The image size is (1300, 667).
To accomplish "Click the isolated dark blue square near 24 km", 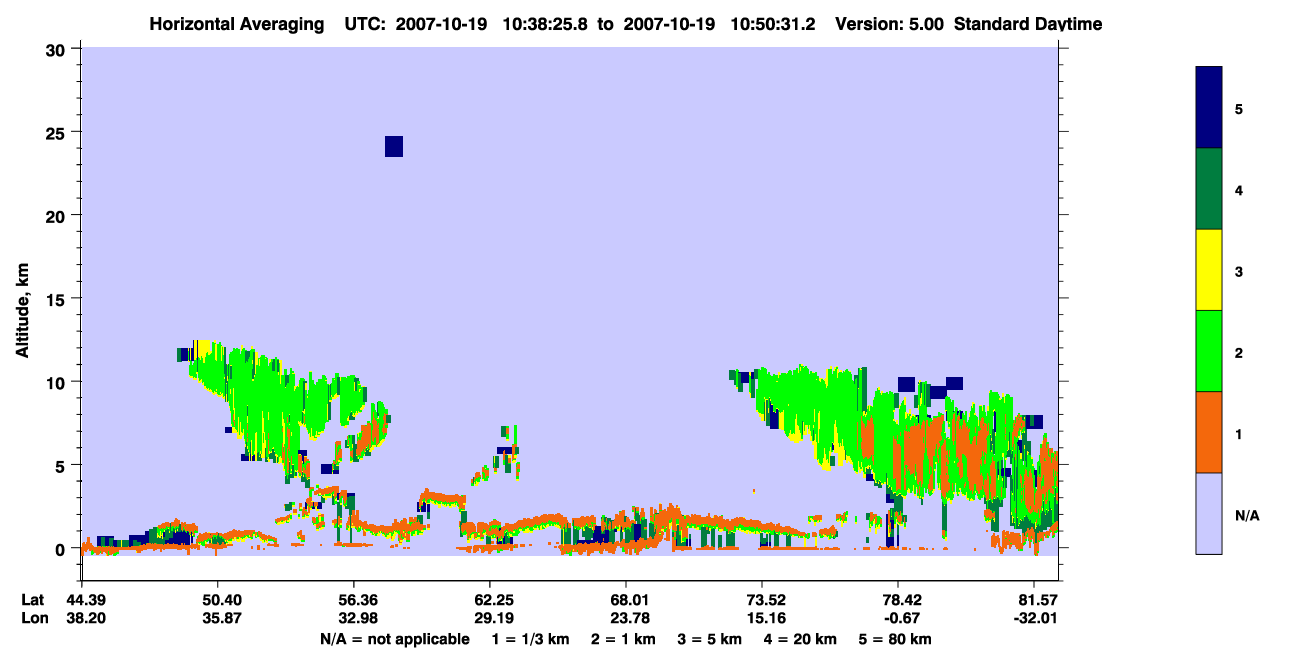I will tap(394, 147).
